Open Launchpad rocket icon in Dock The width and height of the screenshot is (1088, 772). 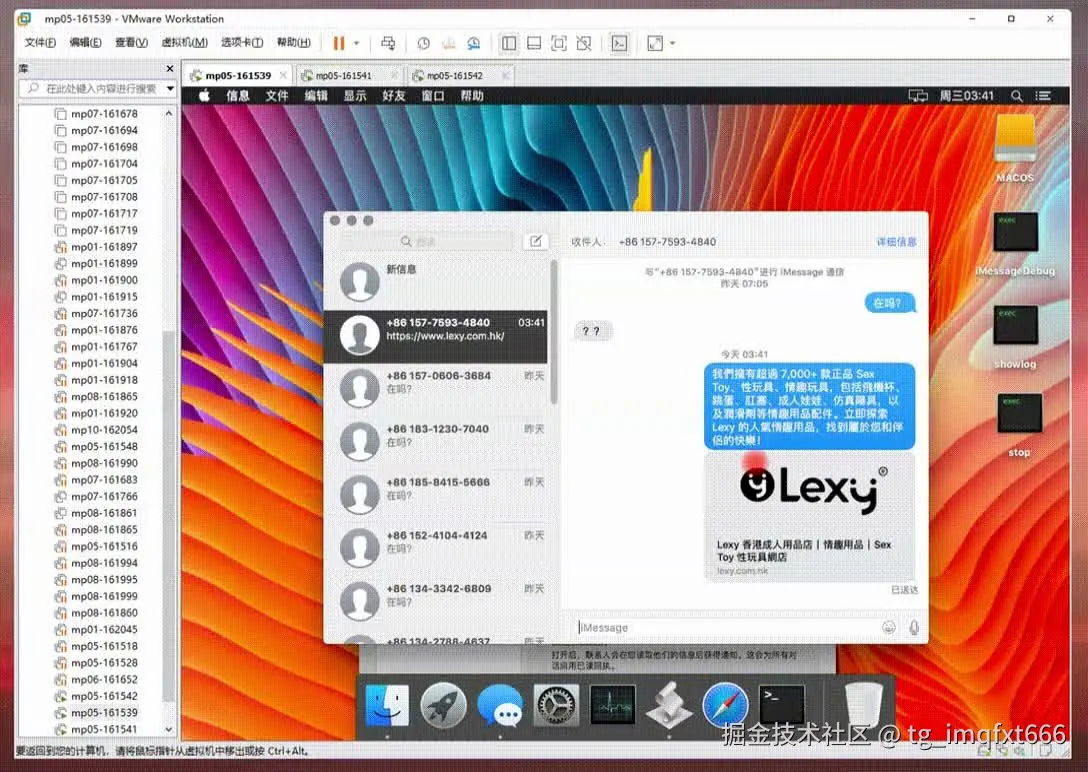443,705
